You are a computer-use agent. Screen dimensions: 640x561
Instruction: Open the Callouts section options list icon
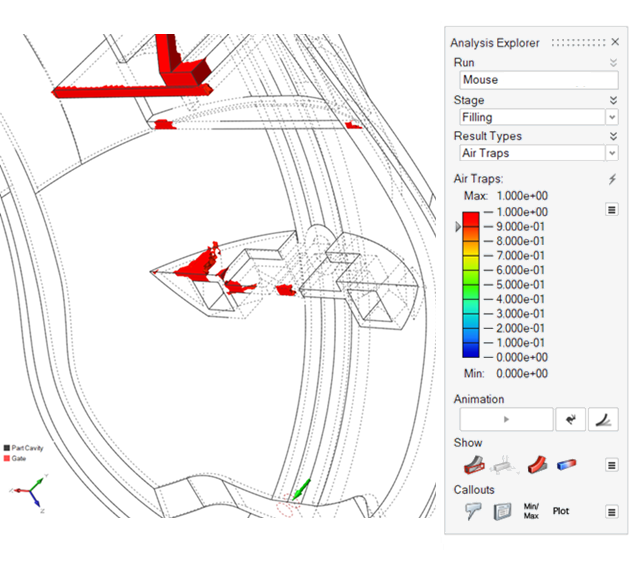click(x=611, y=511)
